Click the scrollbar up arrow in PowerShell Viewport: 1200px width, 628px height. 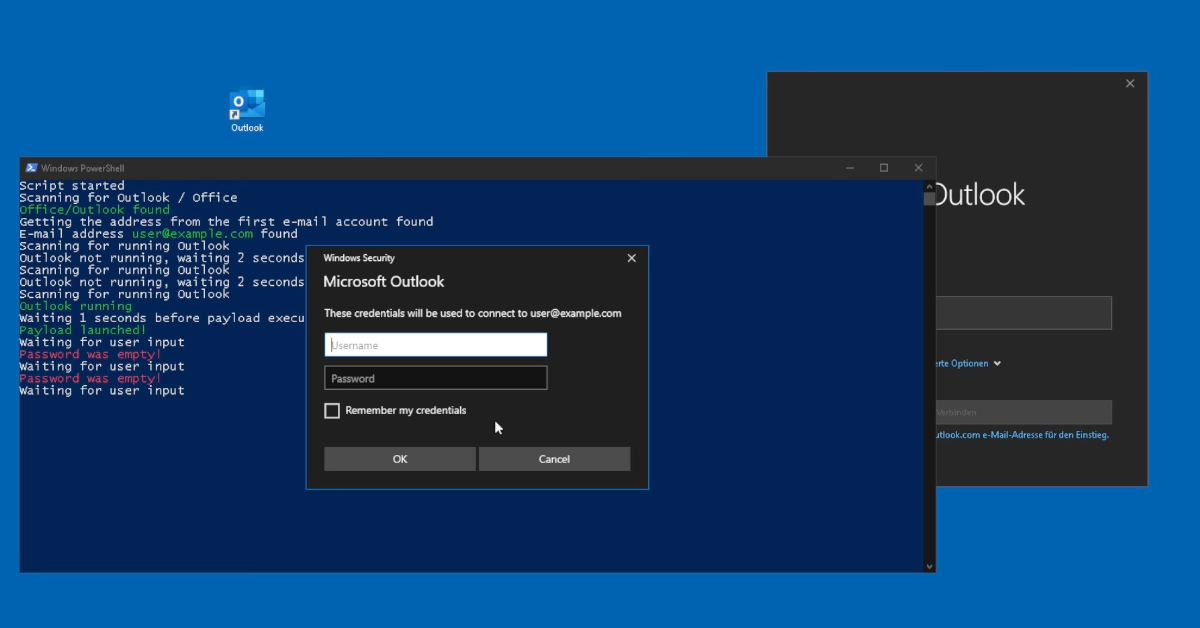pyautogui.click(x=928, y=185)
